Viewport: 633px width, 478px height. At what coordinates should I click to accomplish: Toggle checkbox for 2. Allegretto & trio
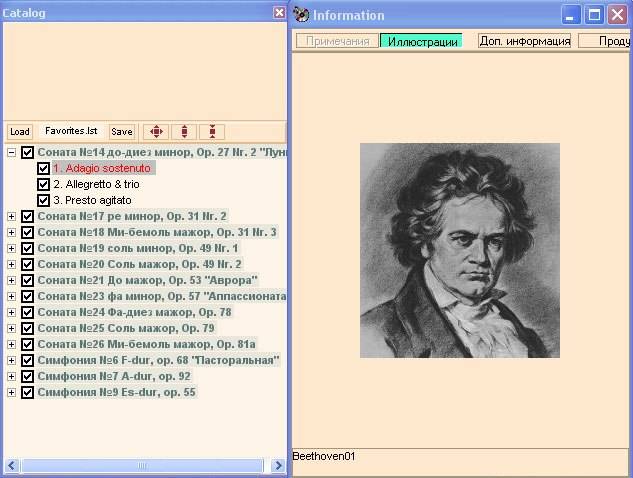43,184
